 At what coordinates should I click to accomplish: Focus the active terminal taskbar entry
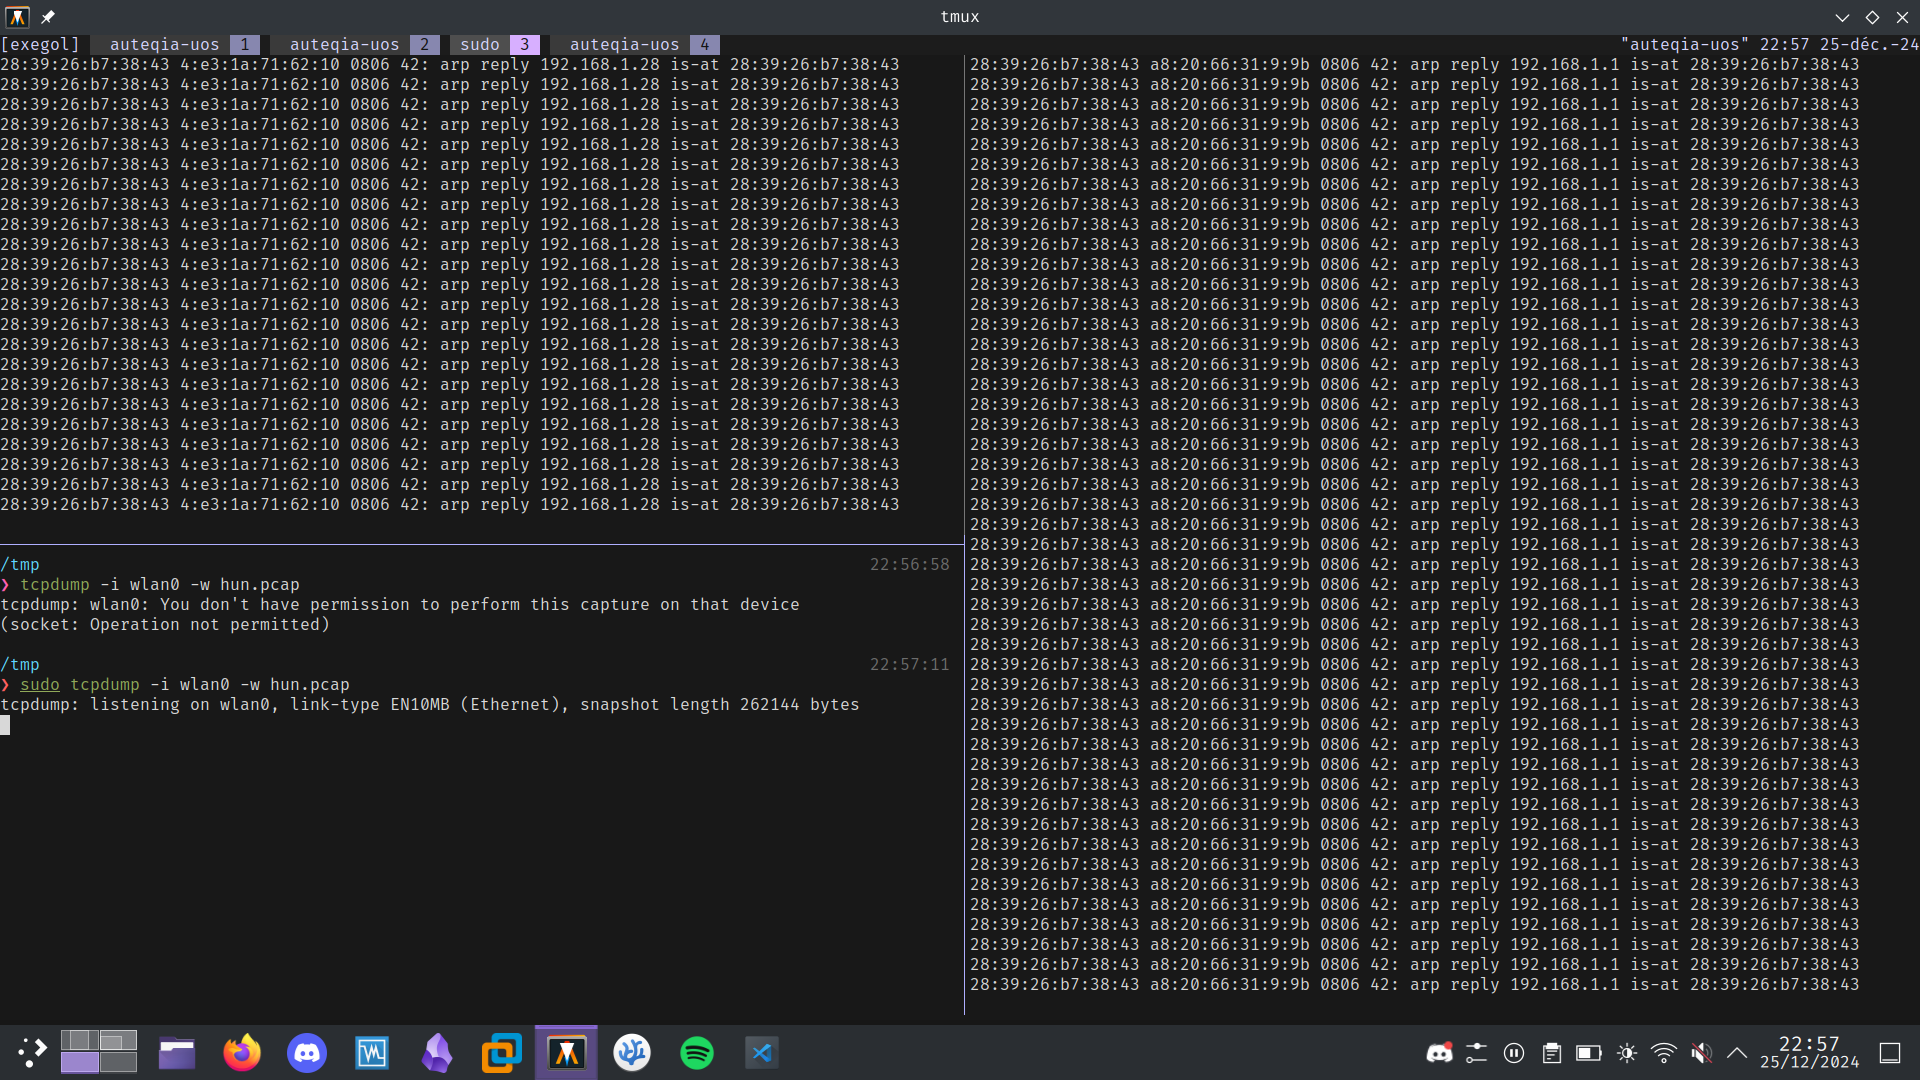566,1052
